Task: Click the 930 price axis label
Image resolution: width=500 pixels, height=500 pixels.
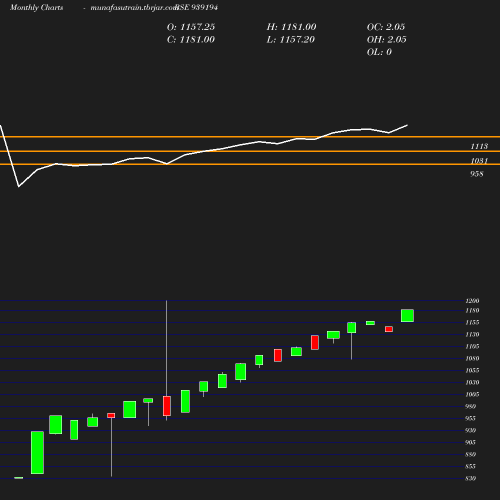Action: 470,431
